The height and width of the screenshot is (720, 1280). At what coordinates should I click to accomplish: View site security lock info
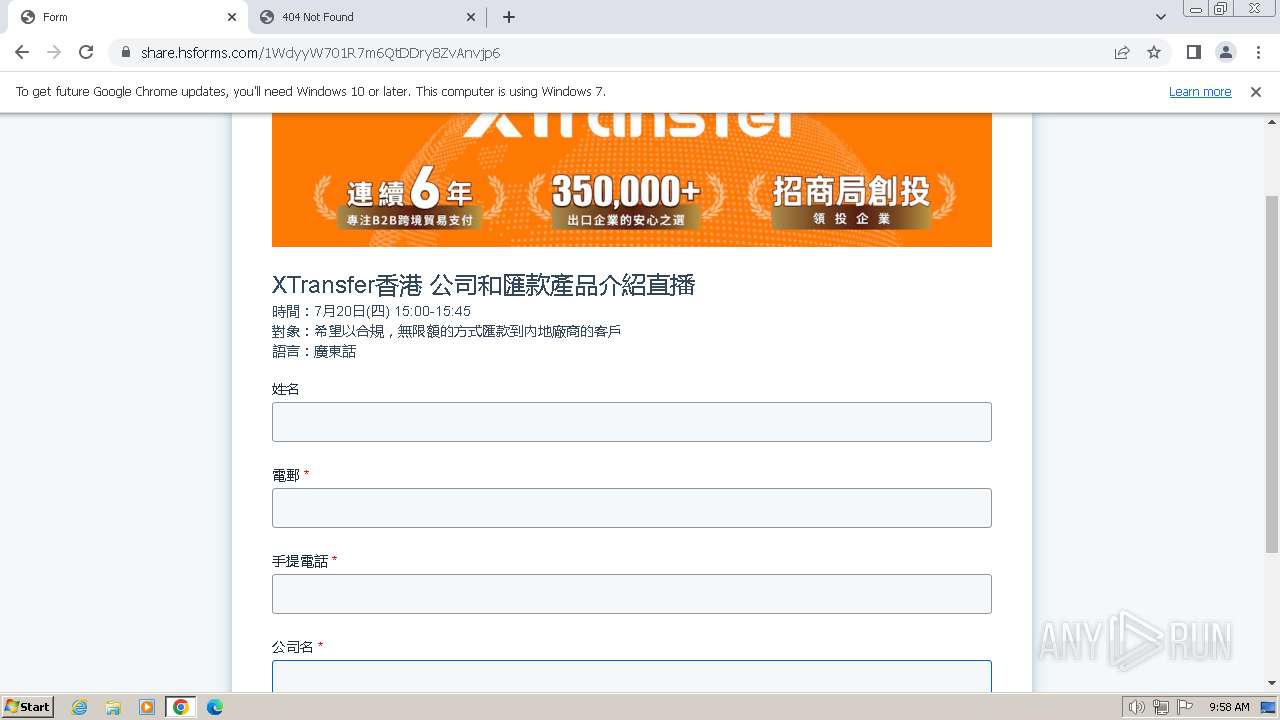[x=125, y=53]
